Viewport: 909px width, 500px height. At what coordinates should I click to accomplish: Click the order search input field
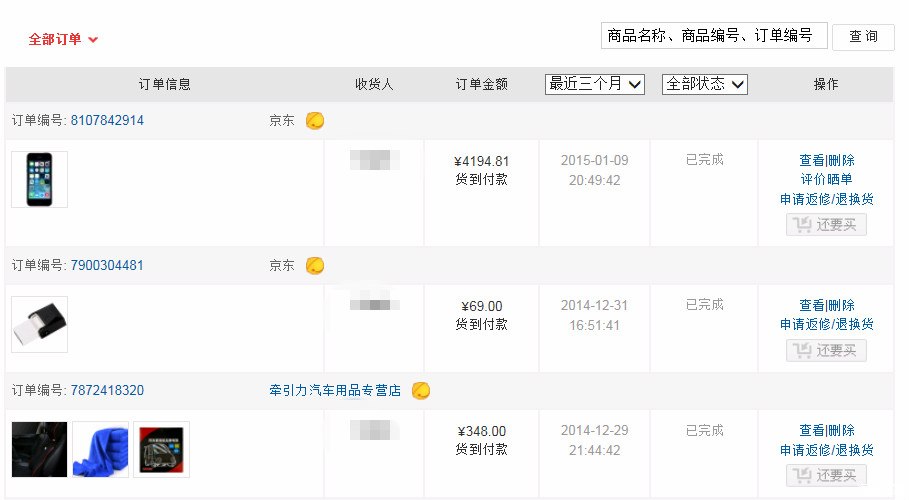pos(714,36)
